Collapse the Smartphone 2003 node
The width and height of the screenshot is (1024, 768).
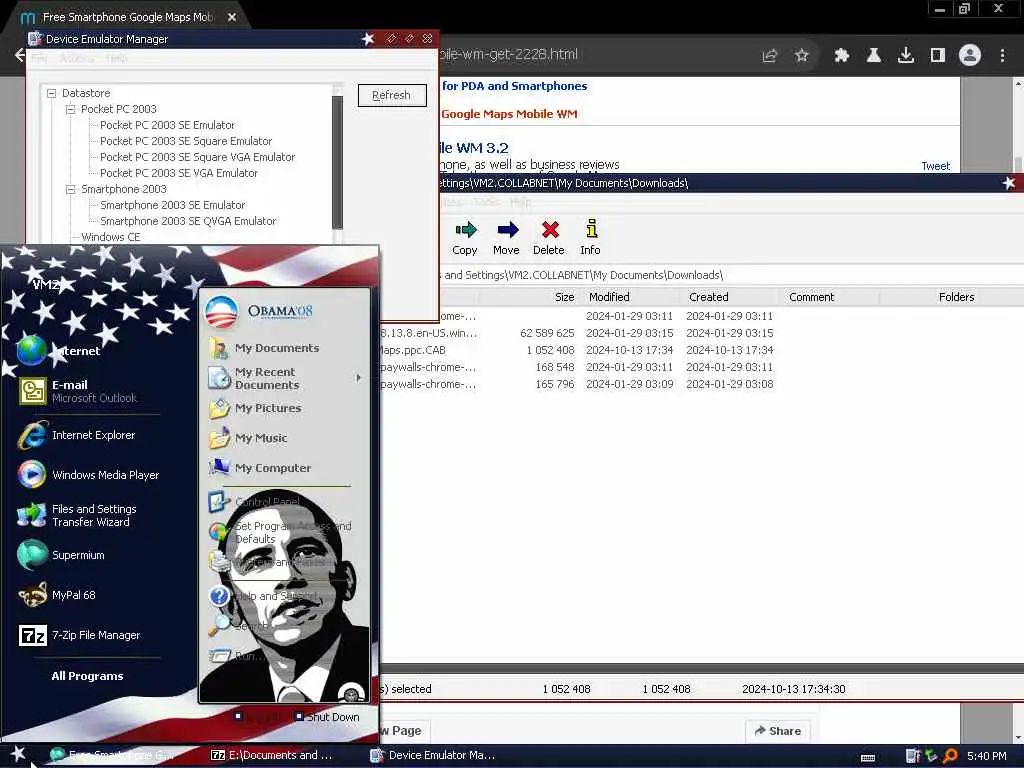click(71, 189)
